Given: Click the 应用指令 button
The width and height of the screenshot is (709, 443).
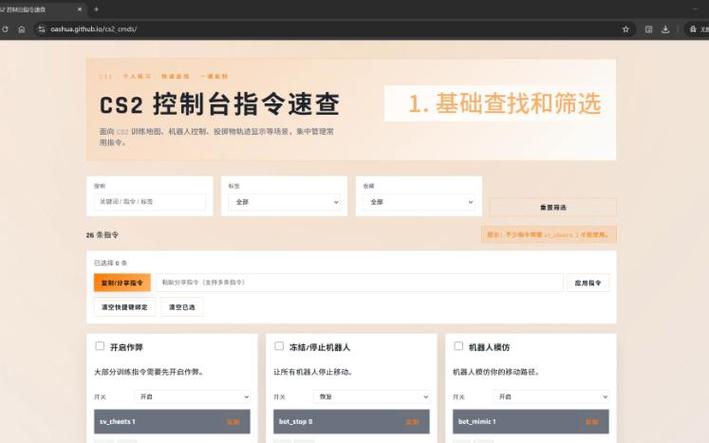Looking at the screenshot, I should coord(588,283).
